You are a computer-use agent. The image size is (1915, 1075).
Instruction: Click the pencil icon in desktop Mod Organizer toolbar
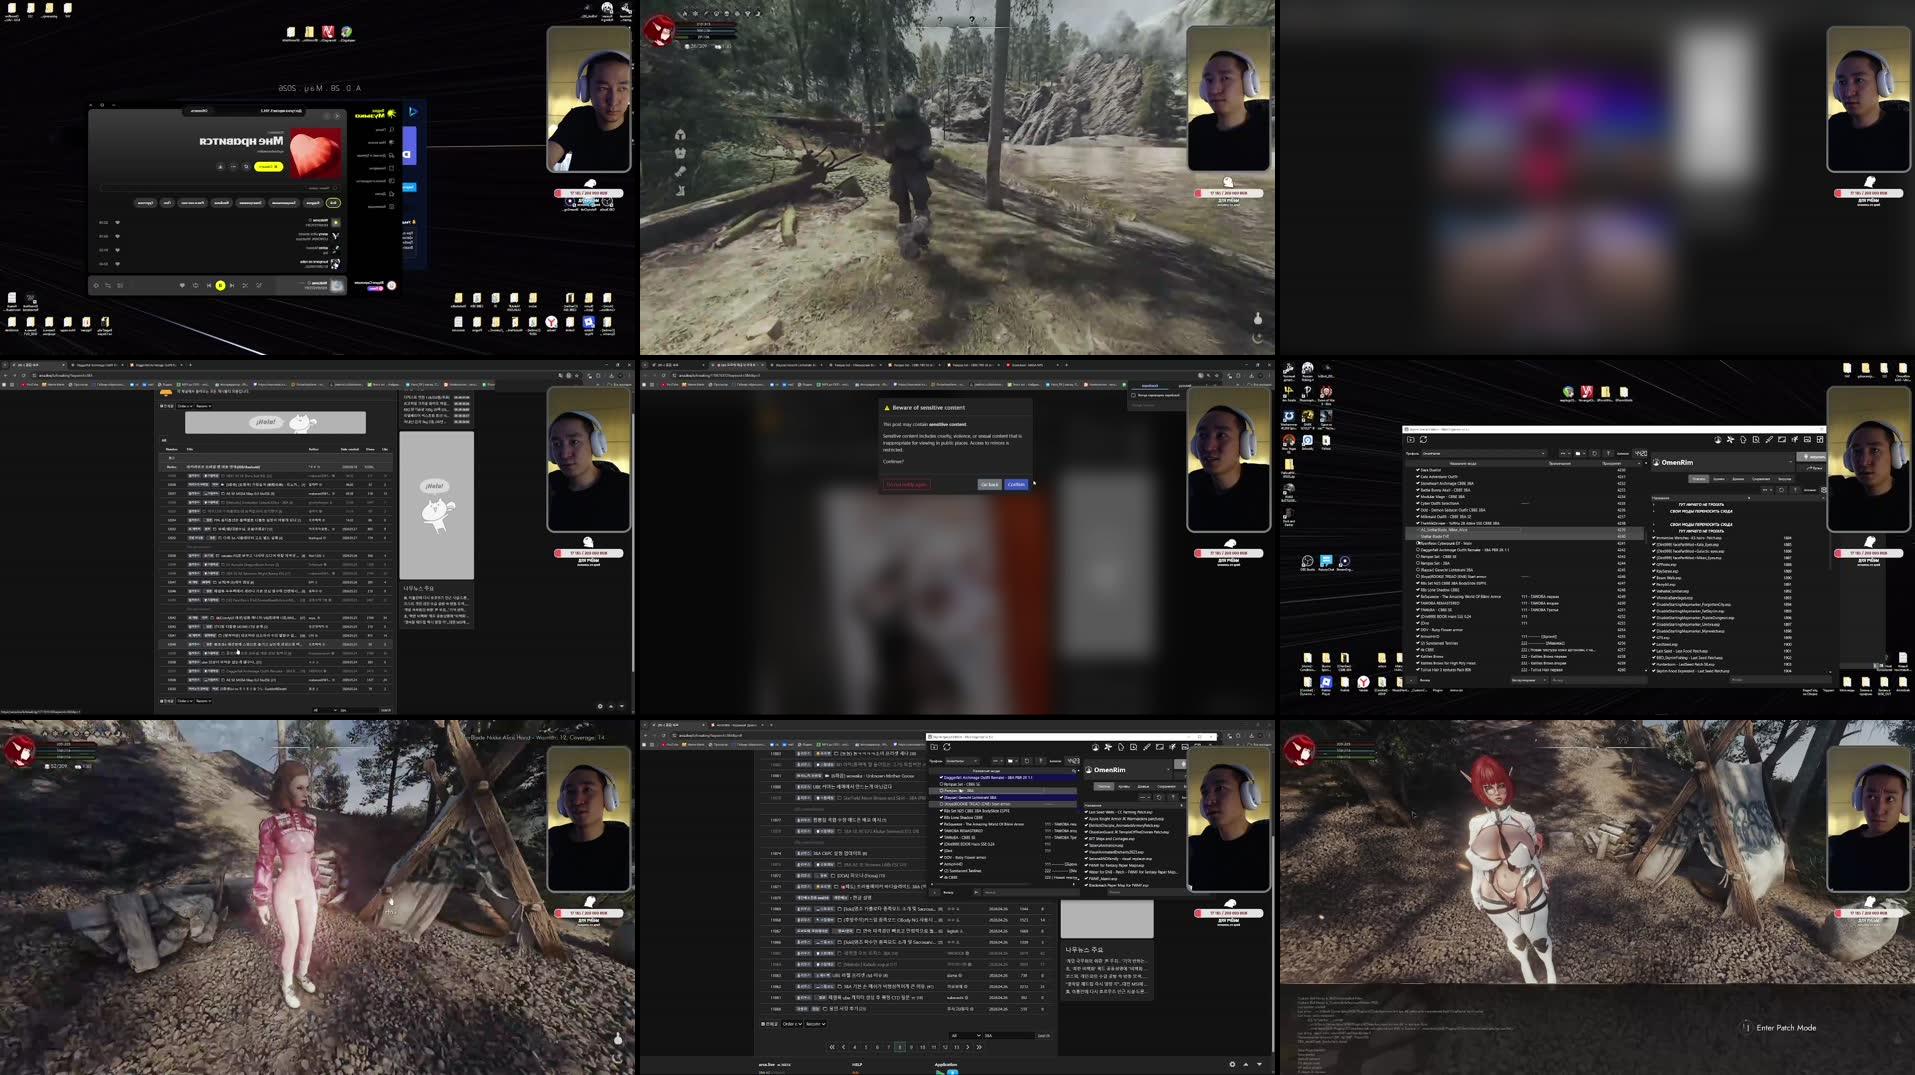point(1769,439)
